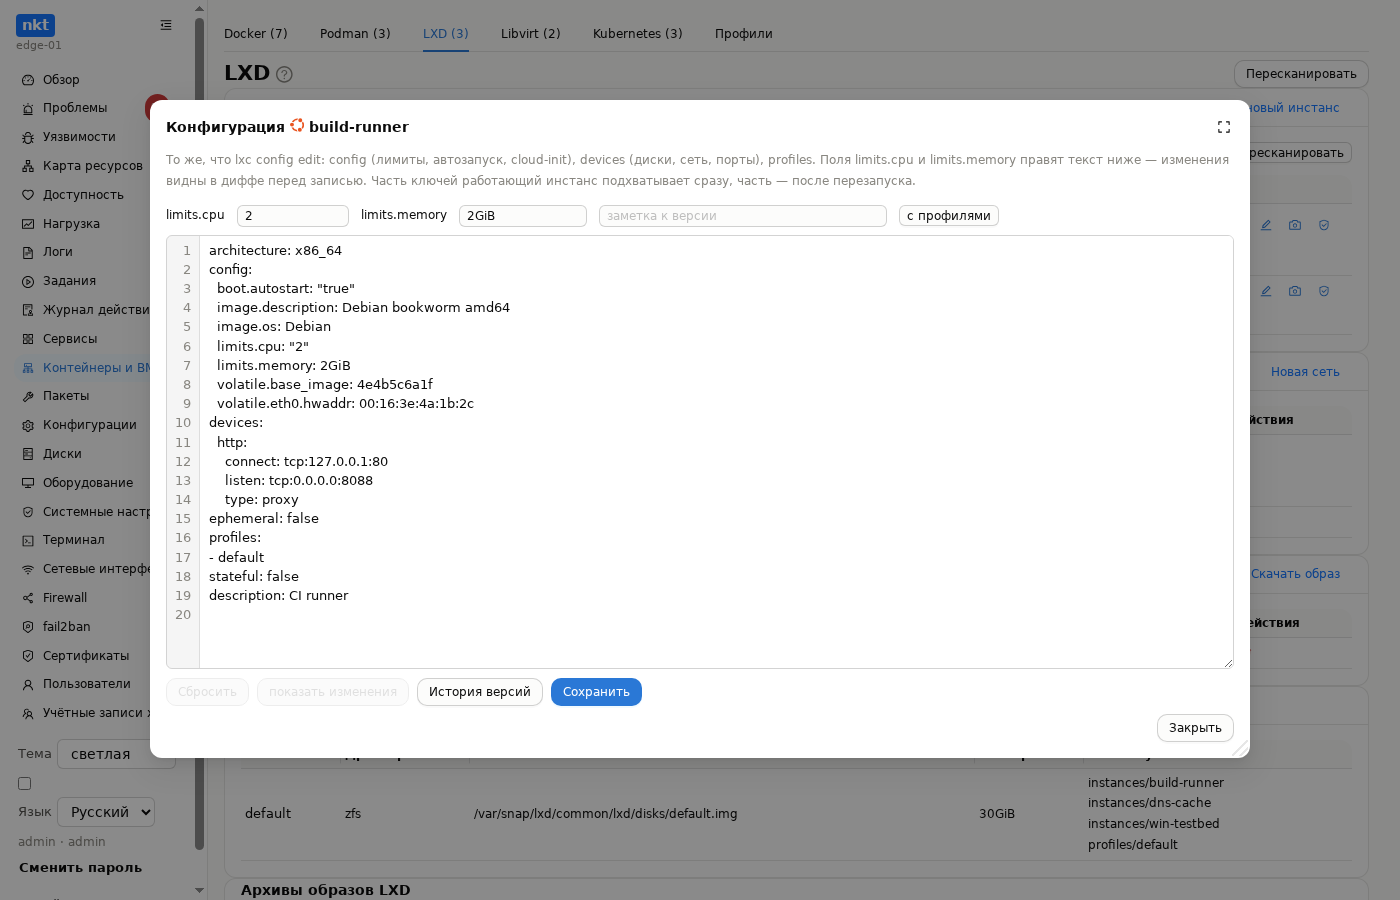Click the top Пересканировать button

click(1301, 74)
